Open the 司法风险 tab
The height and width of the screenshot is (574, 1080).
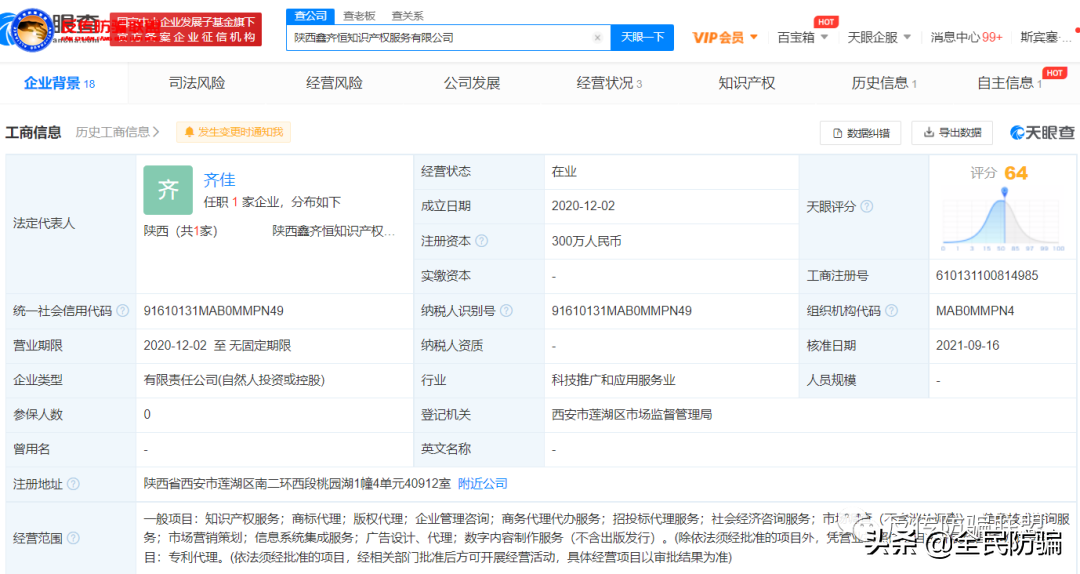197,83
